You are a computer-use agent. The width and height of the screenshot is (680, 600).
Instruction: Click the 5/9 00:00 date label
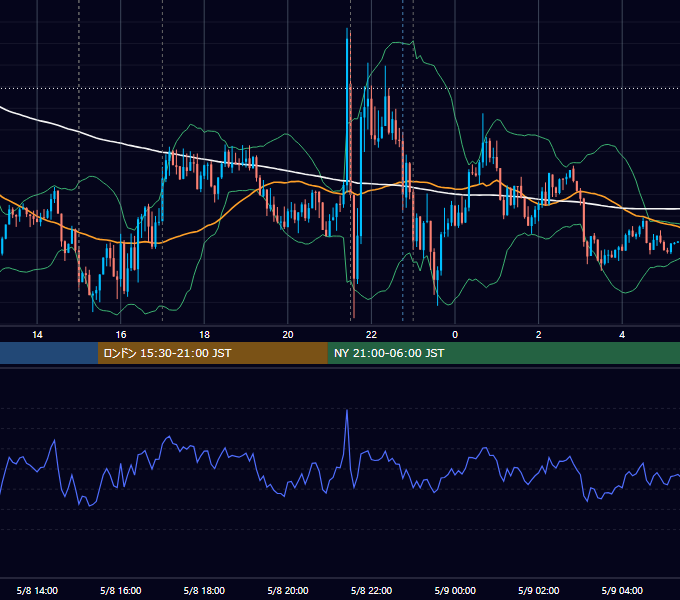455,590
